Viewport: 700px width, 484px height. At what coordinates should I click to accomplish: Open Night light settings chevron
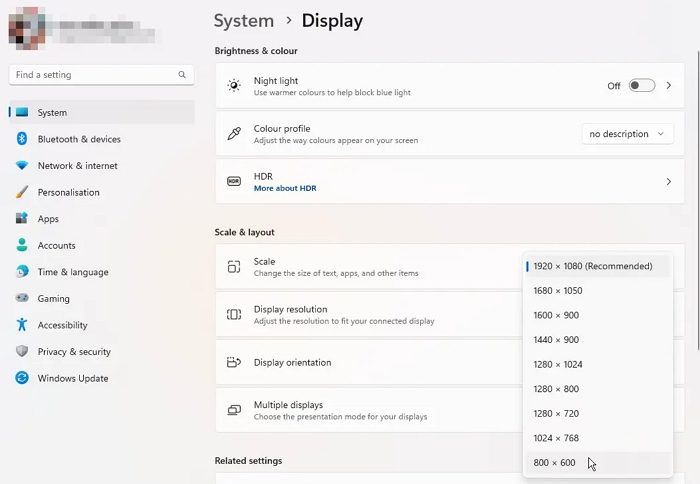(x=669, y=85)
